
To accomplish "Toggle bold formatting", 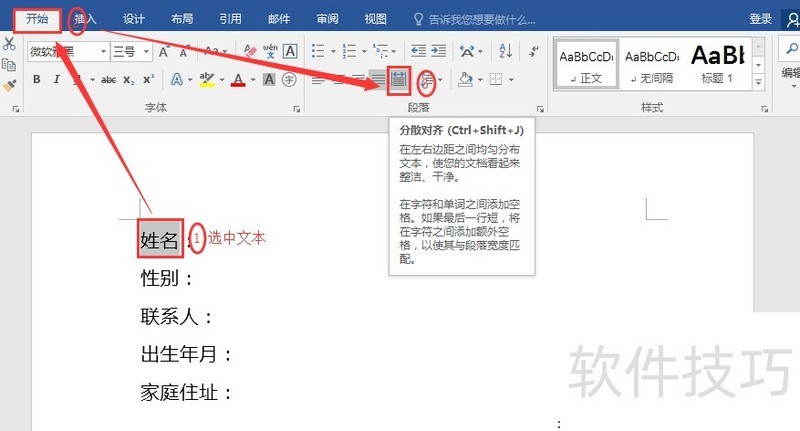I will point(37,80).
